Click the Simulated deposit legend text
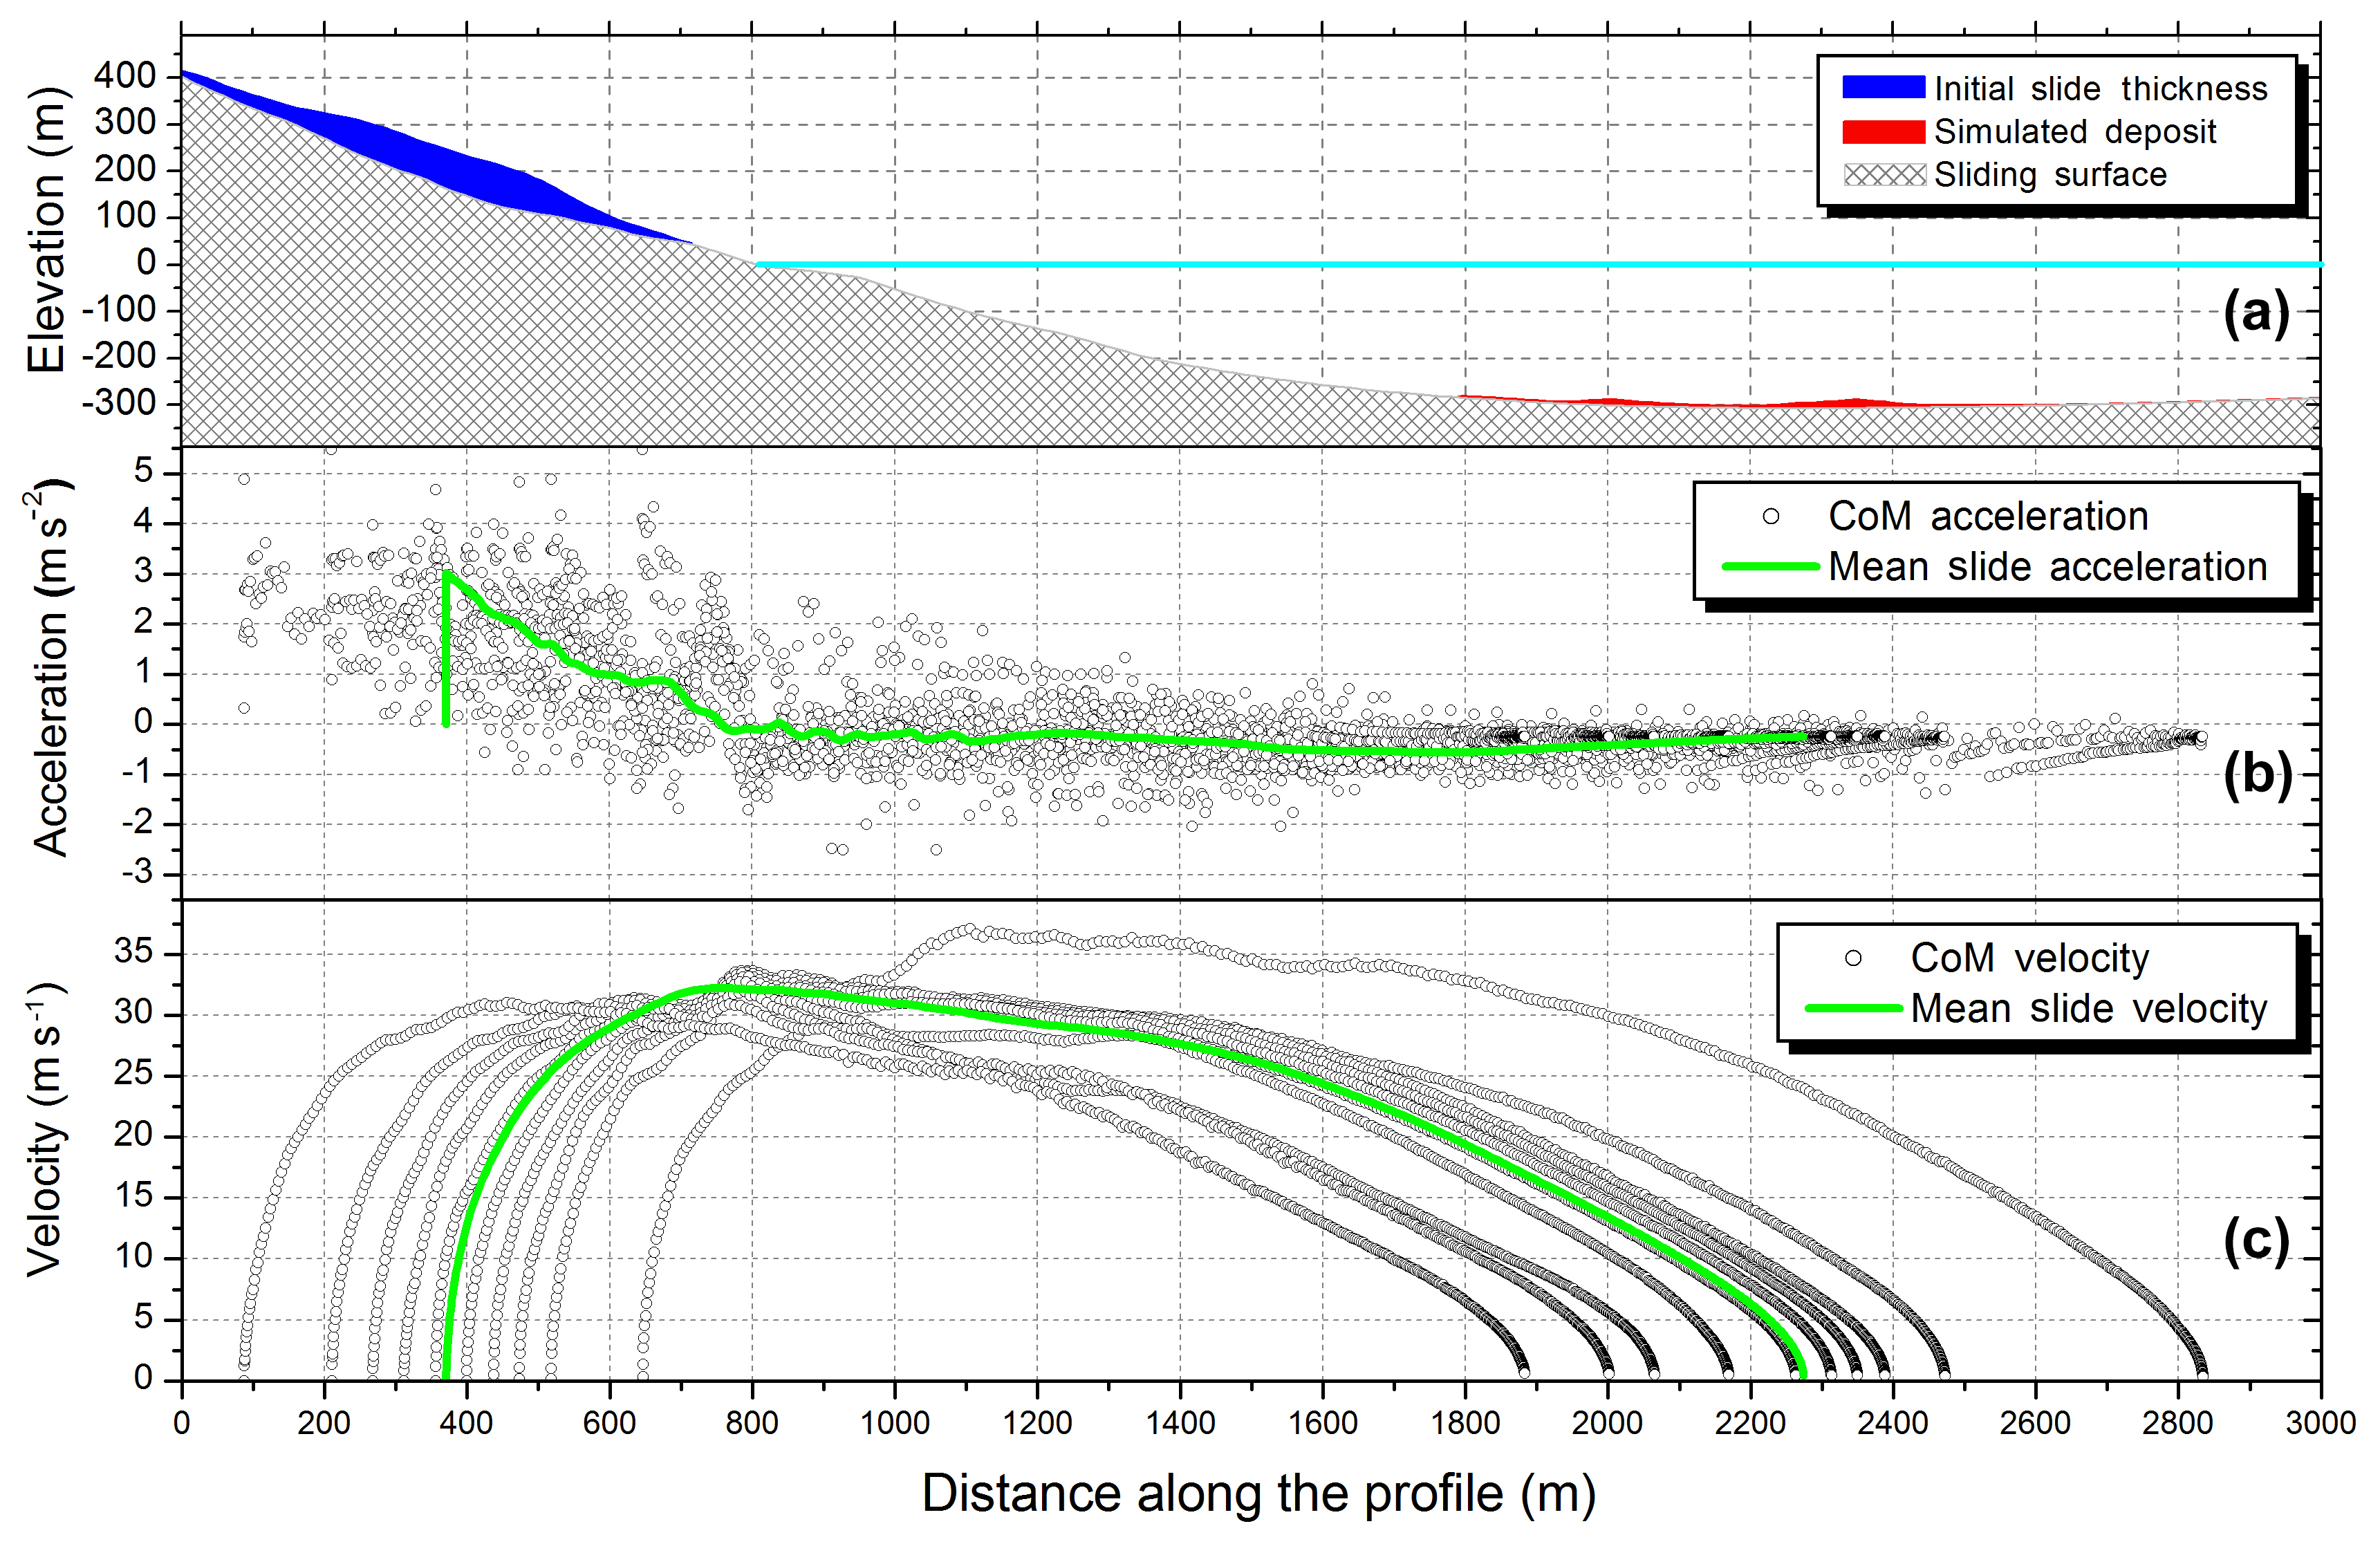This screenshot has height=1544, width=2380. tap(2075, 132)
